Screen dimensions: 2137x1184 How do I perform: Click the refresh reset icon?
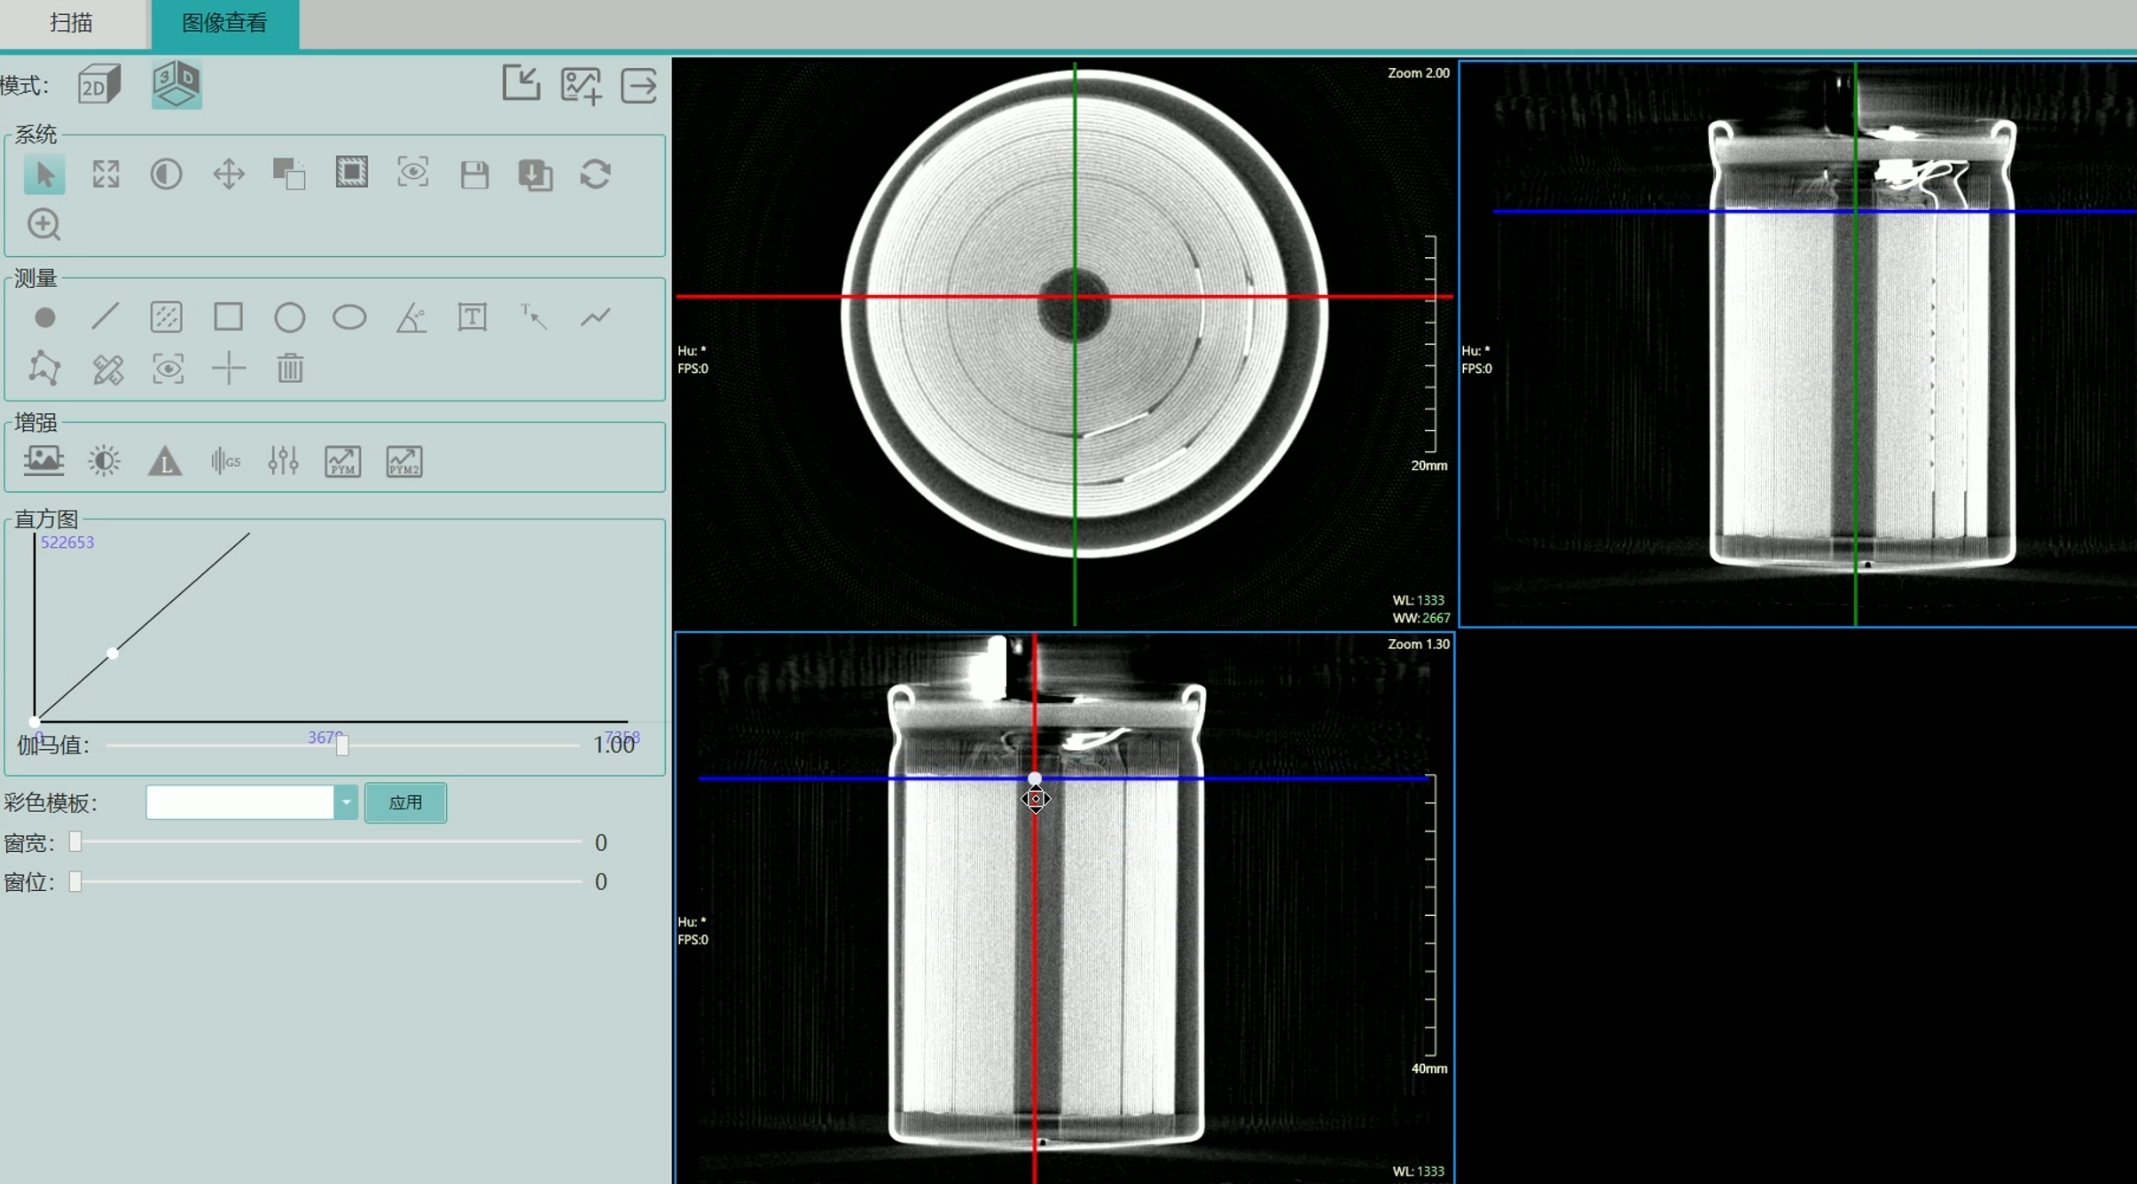tap(596, 174)
